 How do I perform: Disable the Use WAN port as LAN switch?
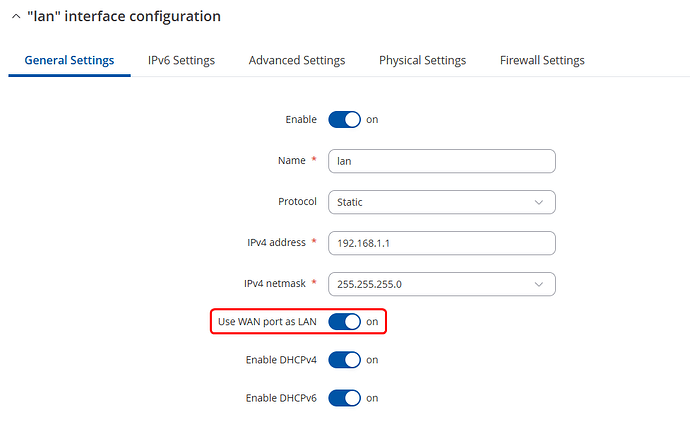(344, 322)
